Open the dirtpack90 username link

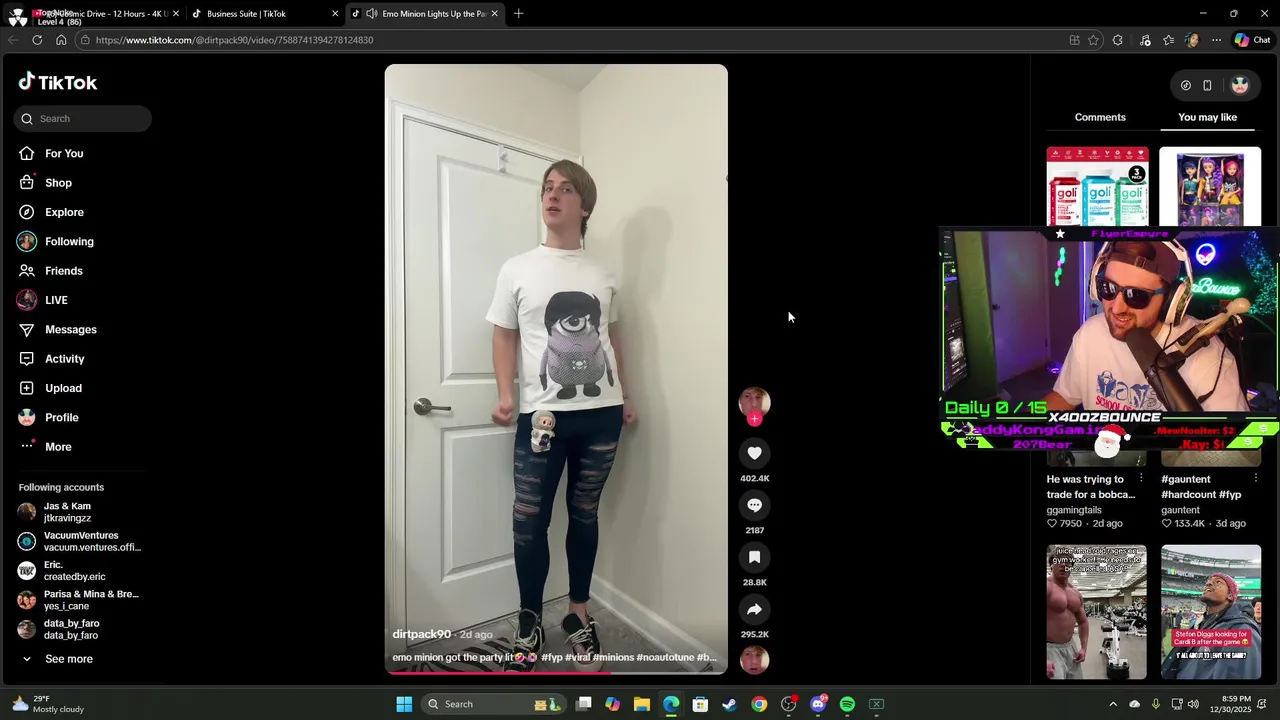(x=421, y=634)
